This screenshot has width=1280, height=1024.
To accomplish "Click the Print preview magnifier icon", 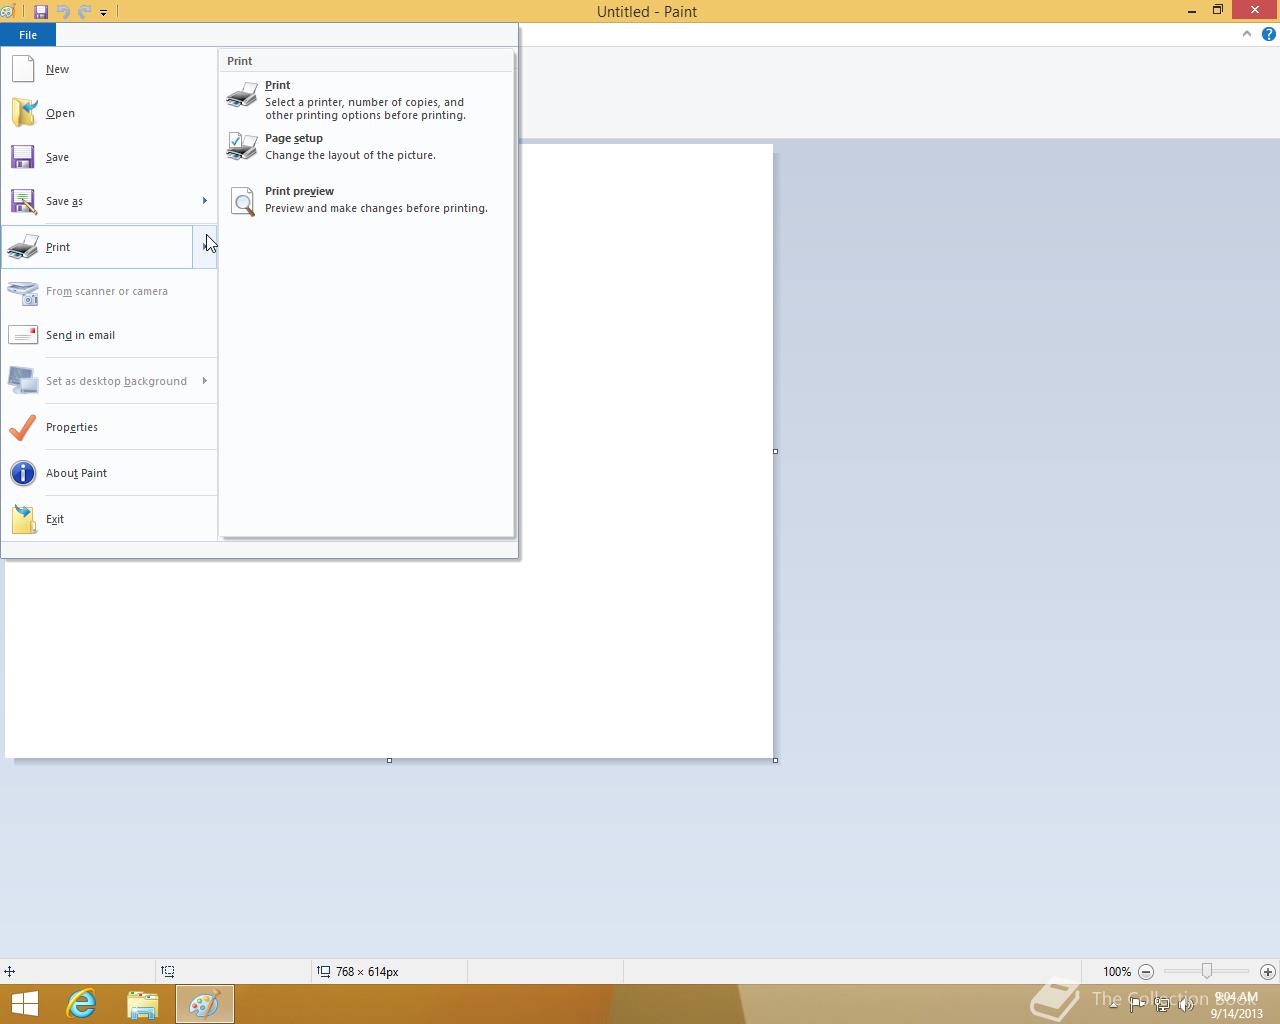I will click(x=243, y=201).
